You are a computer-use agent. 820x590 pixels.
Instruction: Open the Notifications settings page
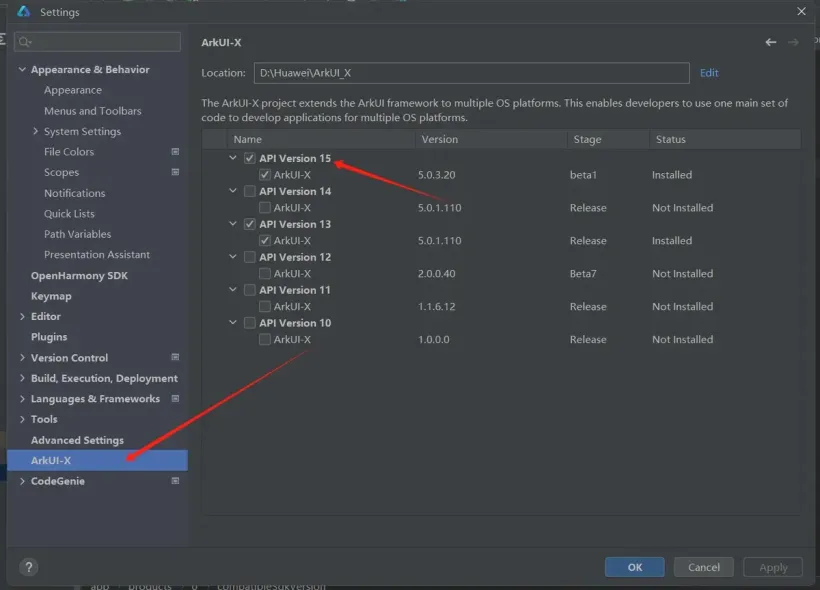point(74,193)
